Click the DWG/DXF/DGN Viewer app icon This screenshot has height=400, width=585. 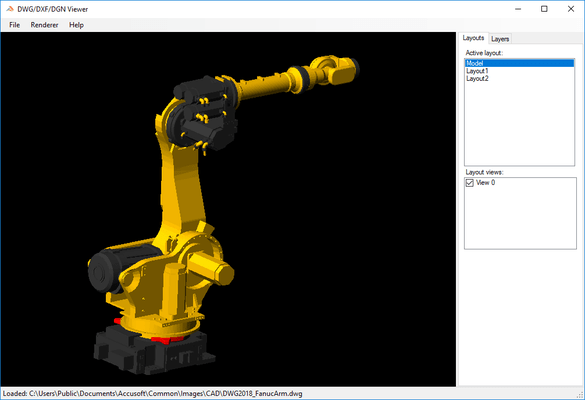pyautogui.click(x=10, y=9)
